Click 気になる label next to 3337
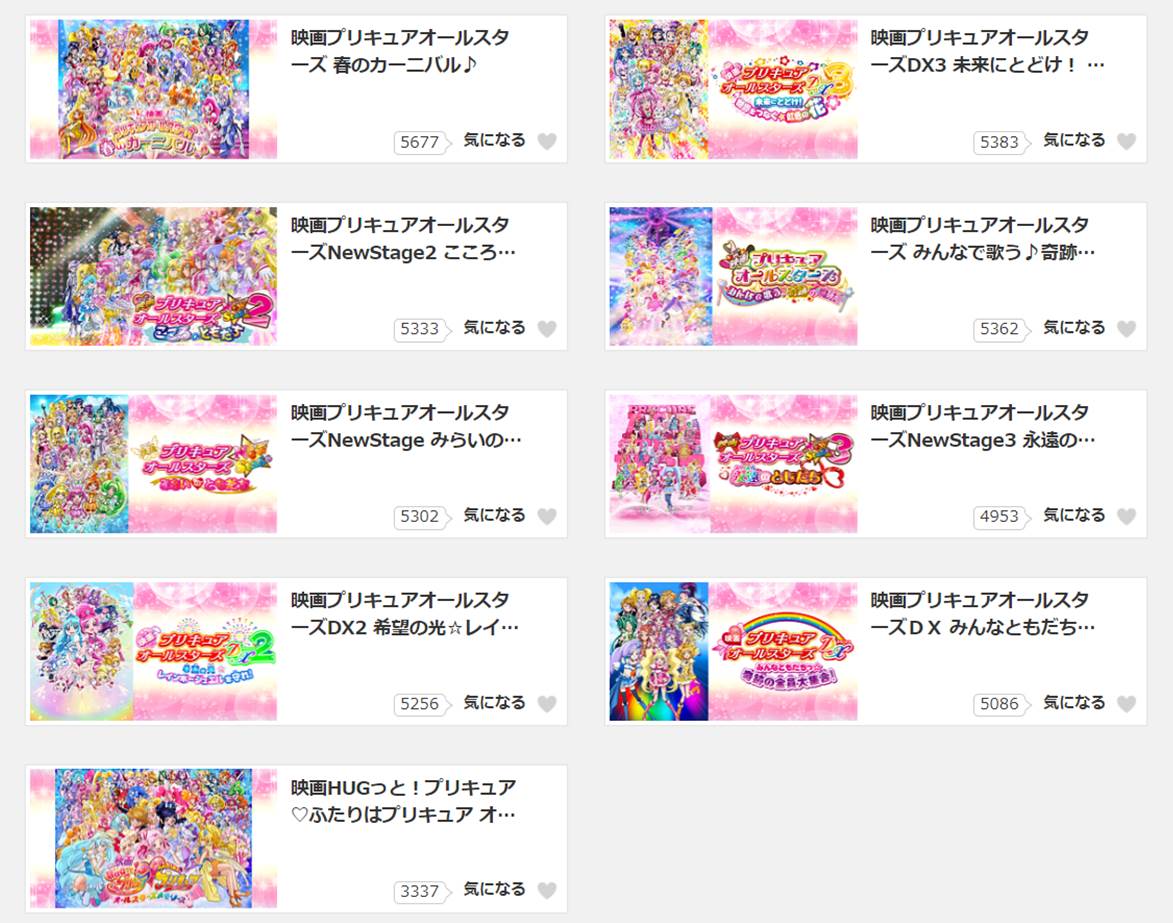The width and height of the screenshot is (1173, 923). coord(494,889)
